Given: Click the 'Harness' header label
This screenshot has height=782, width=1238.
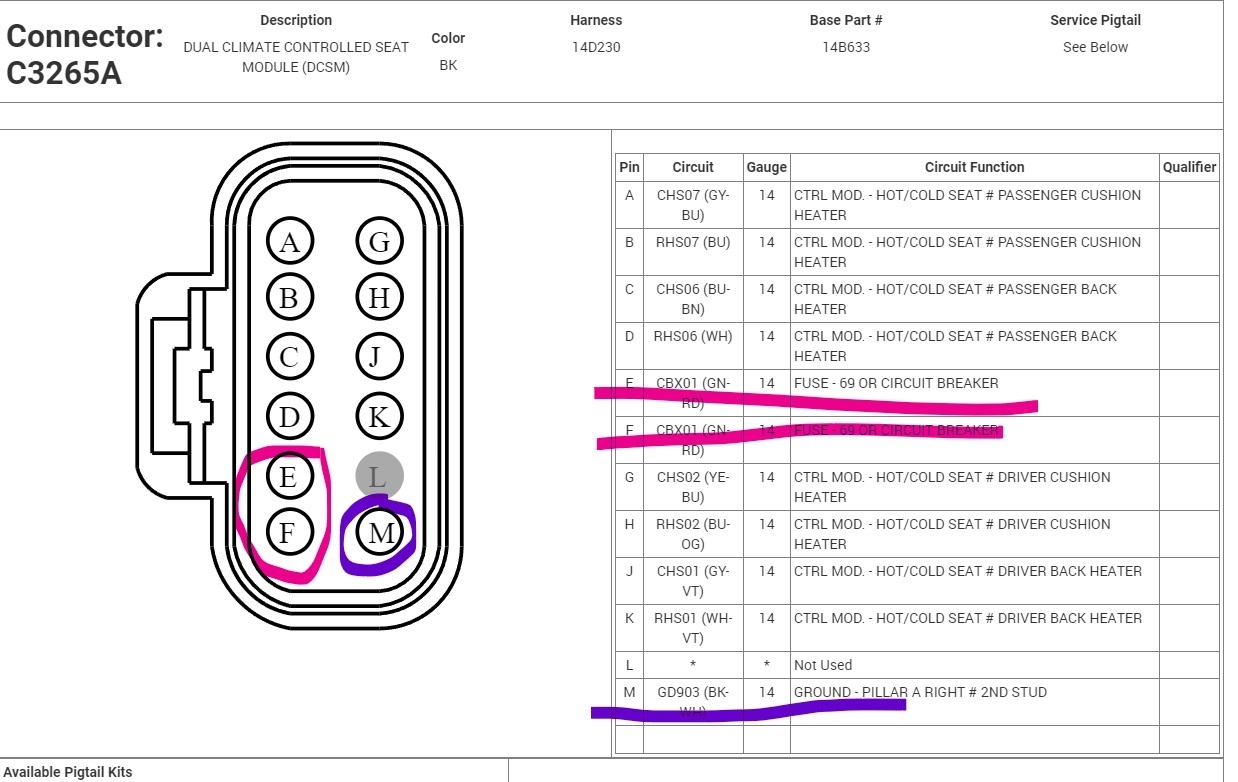Looking at the screenshot, I should 596,20.
